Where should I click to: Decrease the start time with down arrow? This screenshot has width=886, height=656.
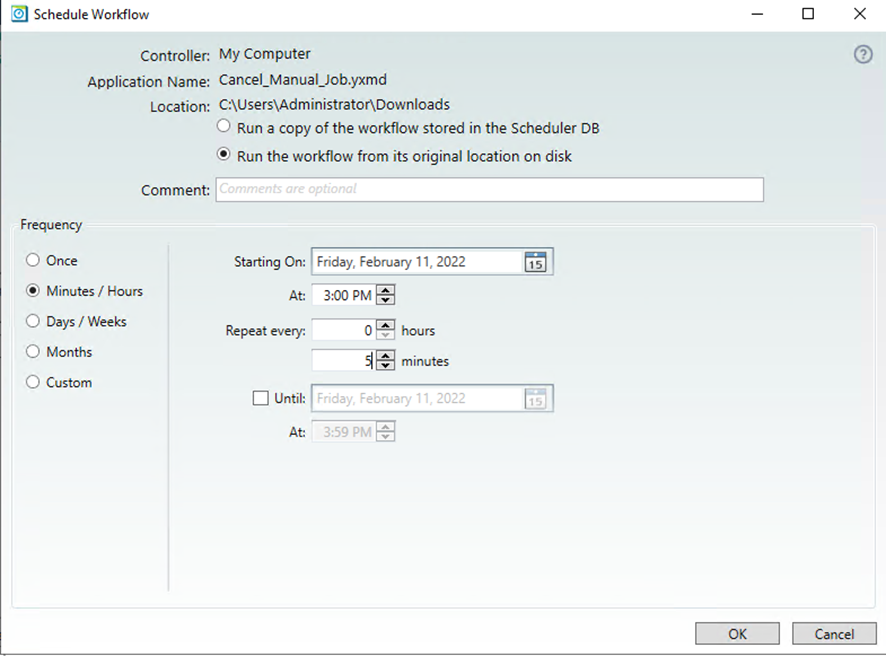386,299
